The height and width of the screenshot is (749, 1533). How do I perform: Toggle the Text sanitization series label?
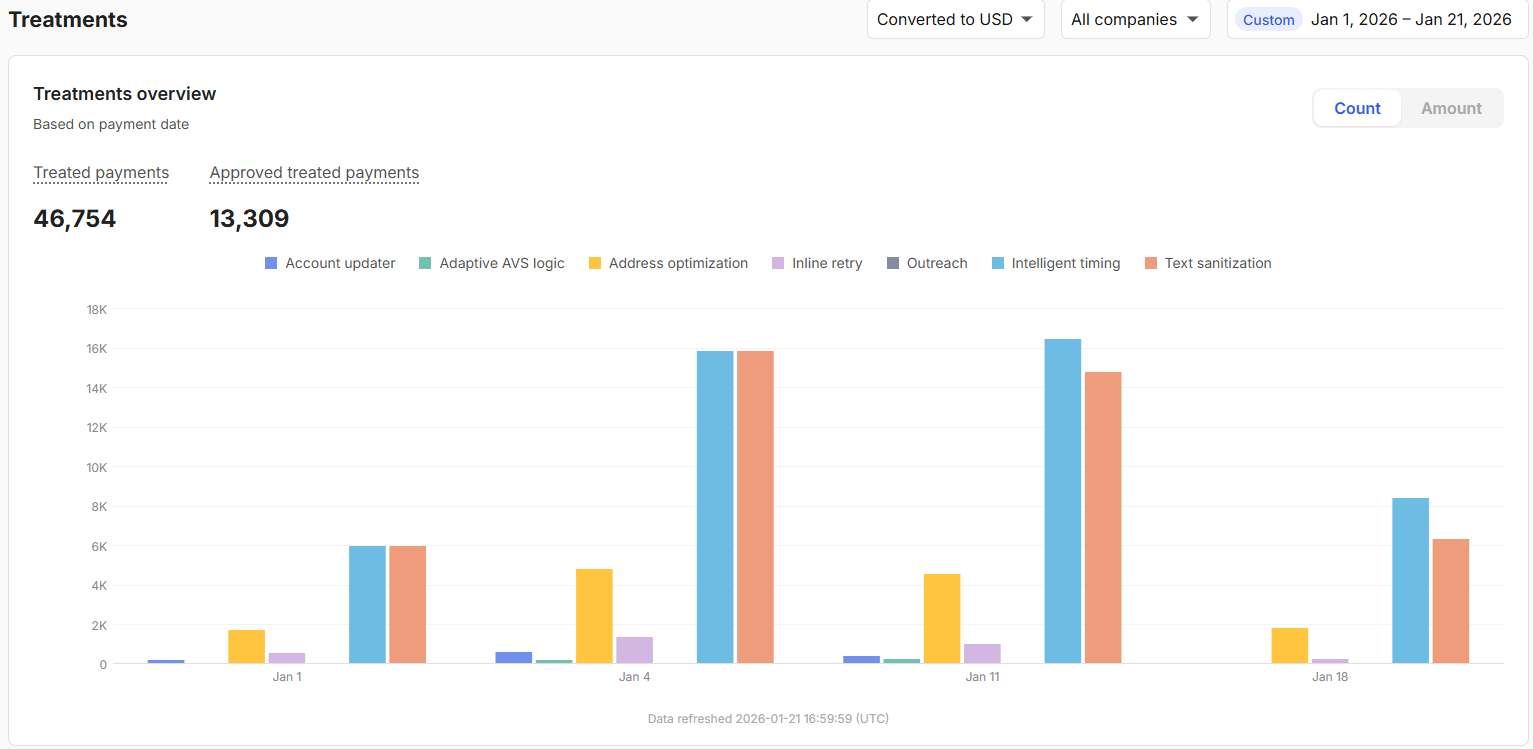[x=1218, y=263]
